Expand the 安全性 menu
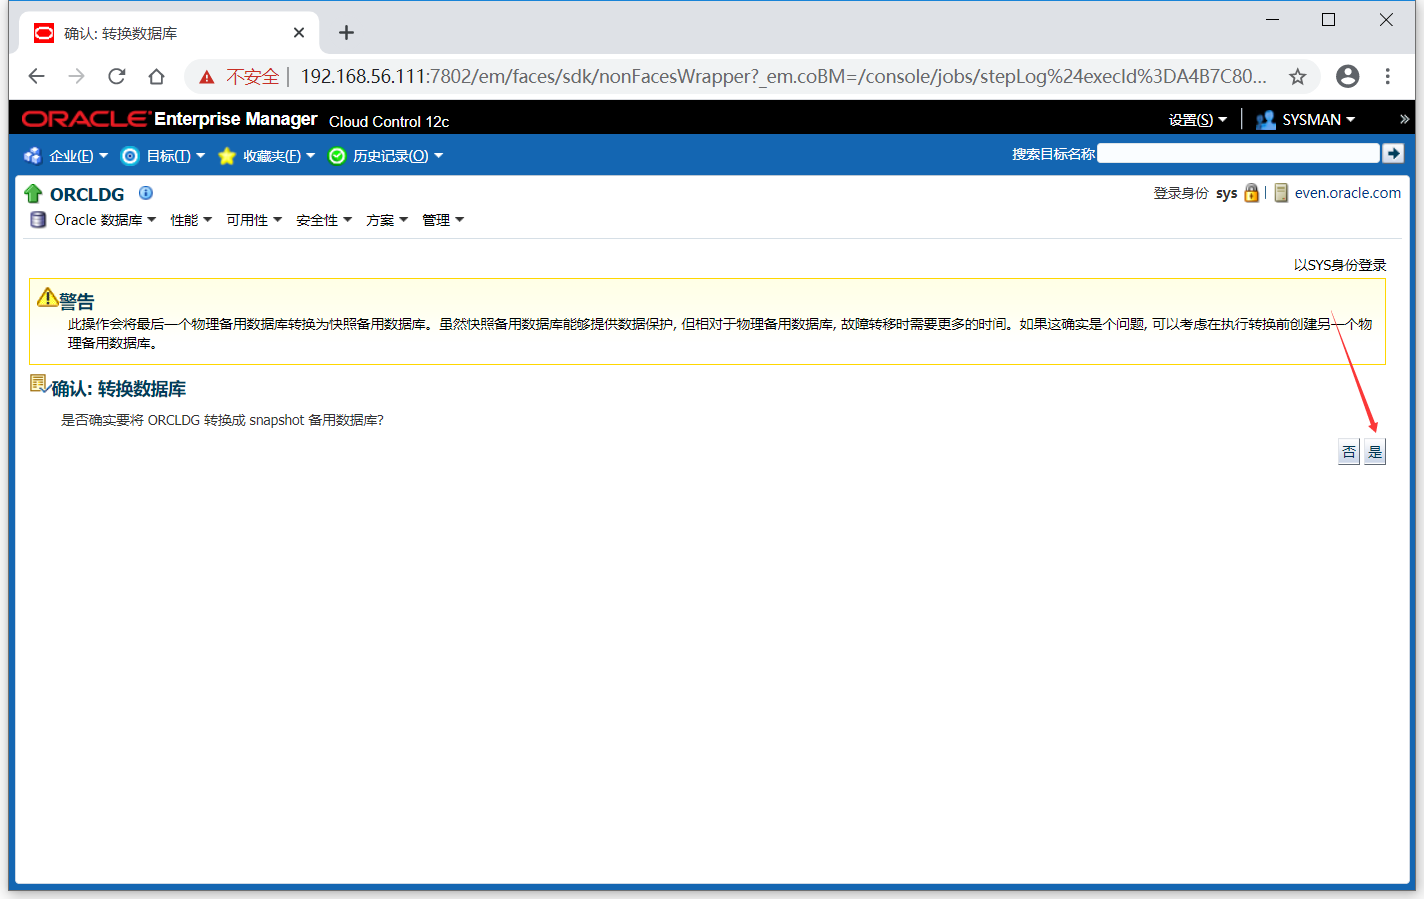This screenshot has height=899, width=1424. click(324, 220)
